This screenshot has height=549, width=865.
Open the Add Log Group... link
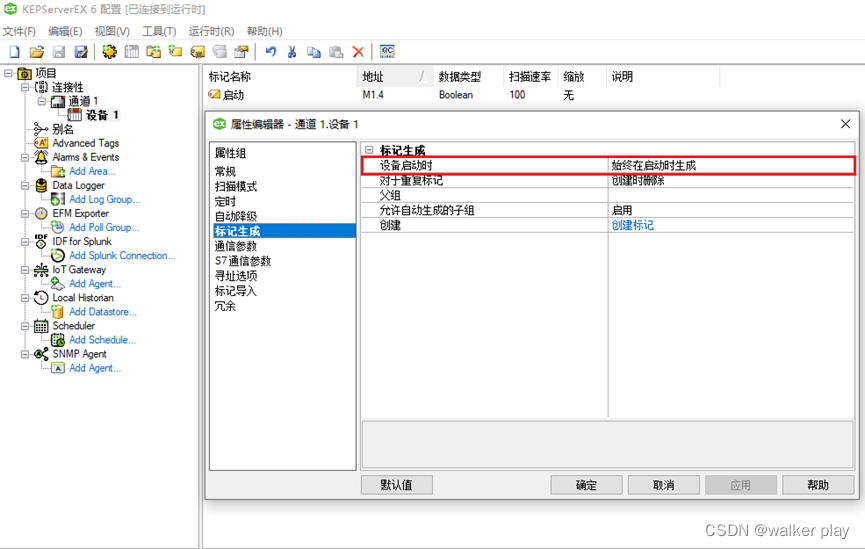tap(105, 199)
